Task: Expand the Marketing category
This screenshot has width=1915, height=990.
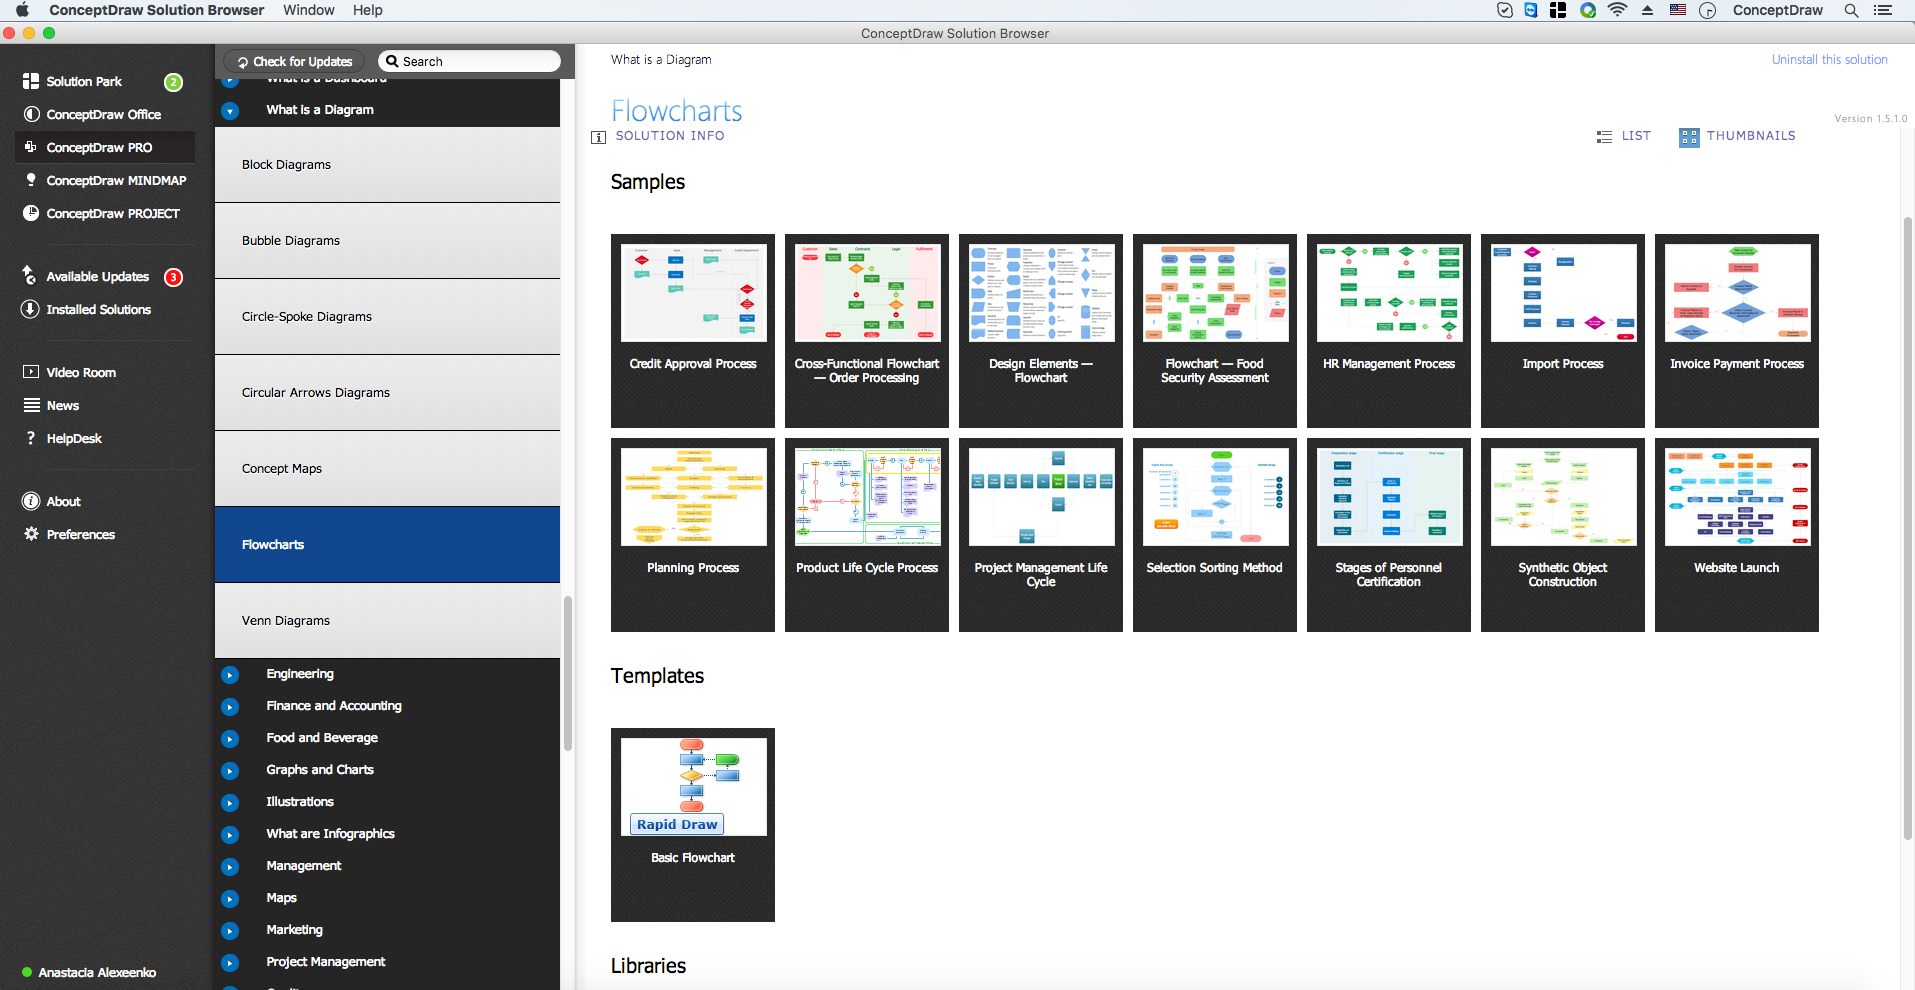Action: 230,931
